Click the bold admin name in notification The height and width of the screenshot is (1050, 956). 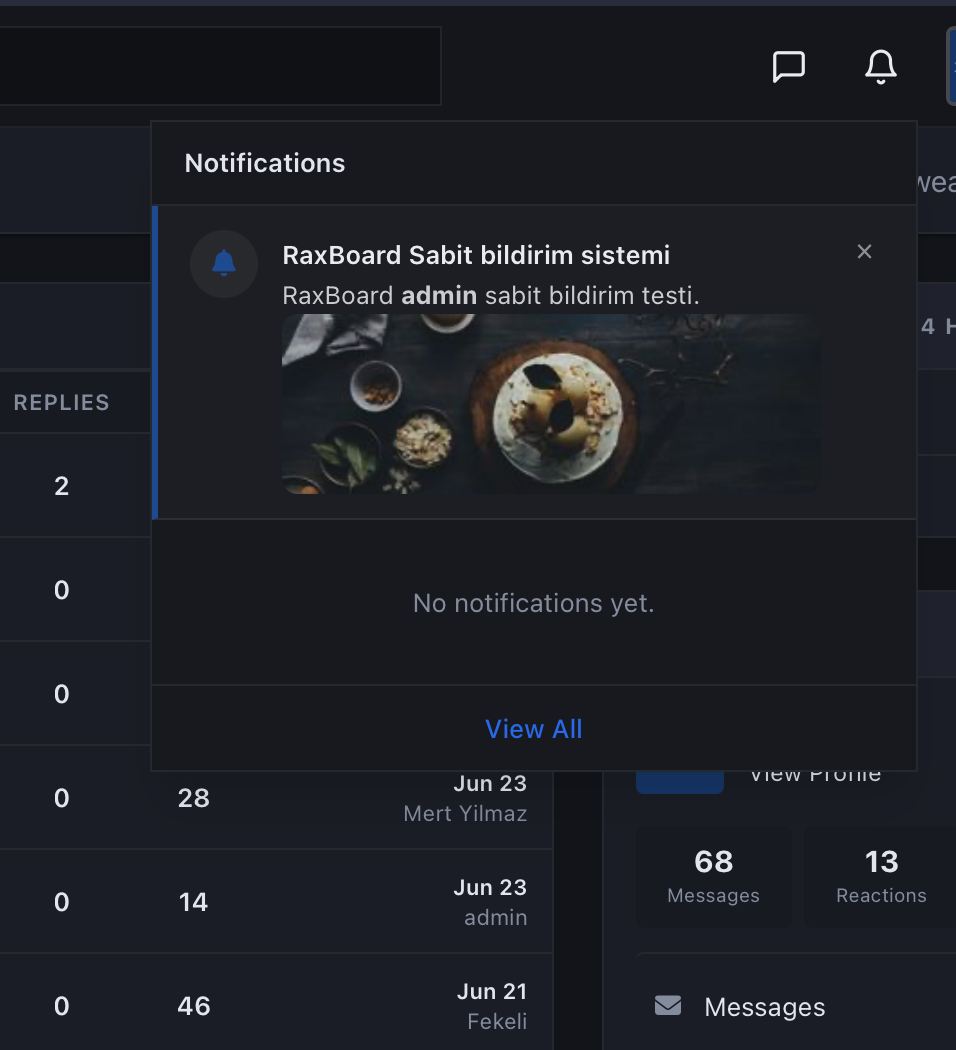click(439, 295)
